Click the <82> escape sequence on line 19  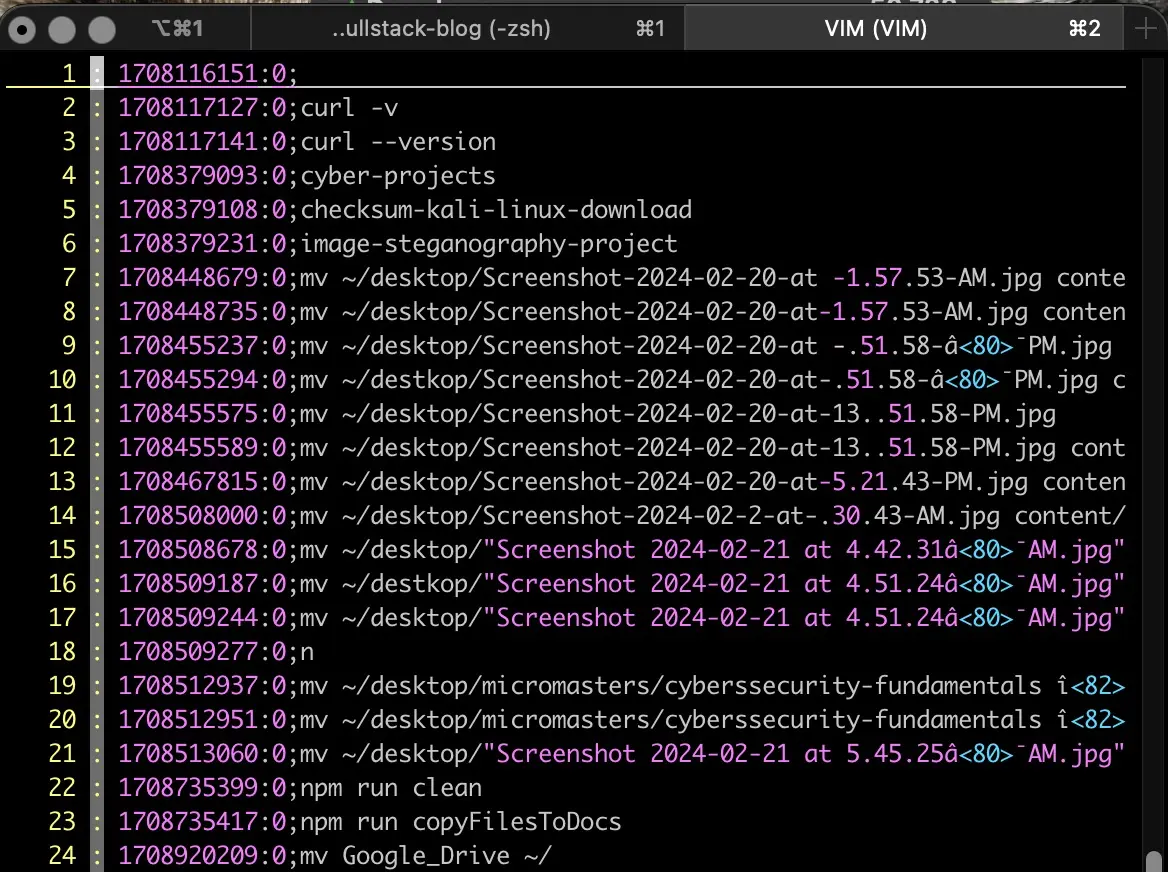(1098, 685)
